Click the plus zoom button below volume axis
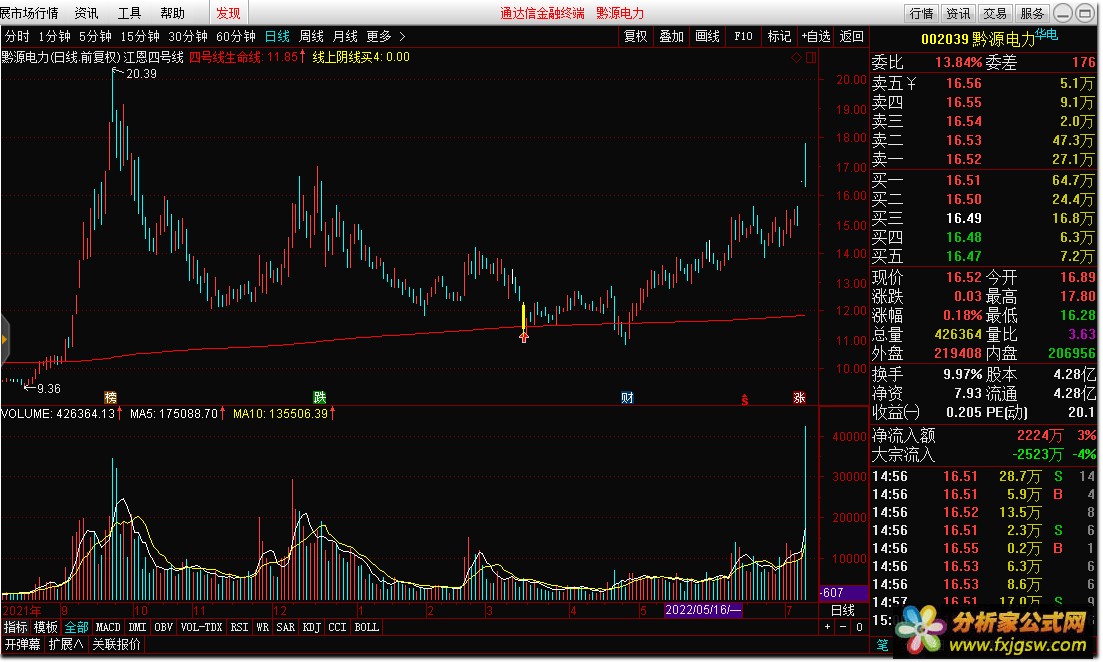Screen dimensions: 1103x662 pos(827,627)
